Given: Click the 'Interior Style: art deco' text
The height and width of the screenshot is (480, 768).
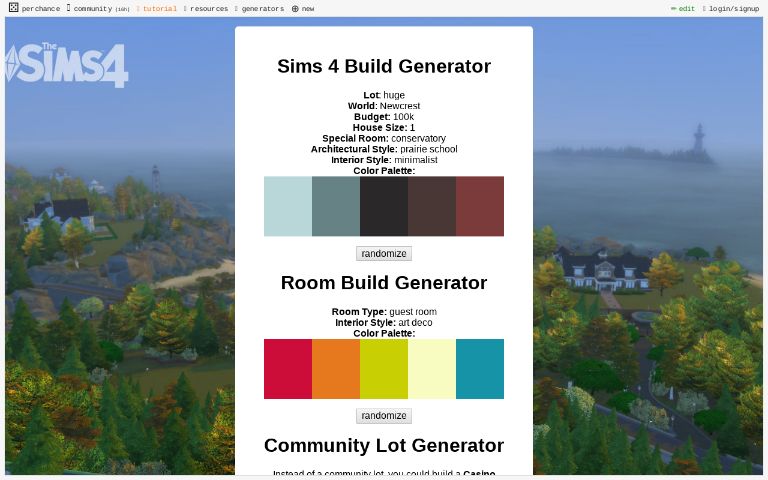Looking at the screenshot, I should 384,322.
